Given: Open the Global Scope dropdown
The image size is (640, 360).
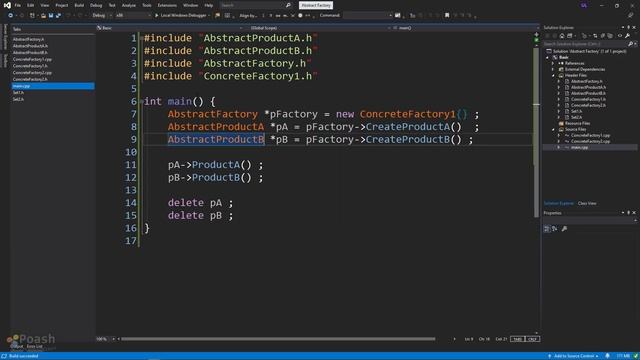Looking at the screenshot, I should point(316,28).
